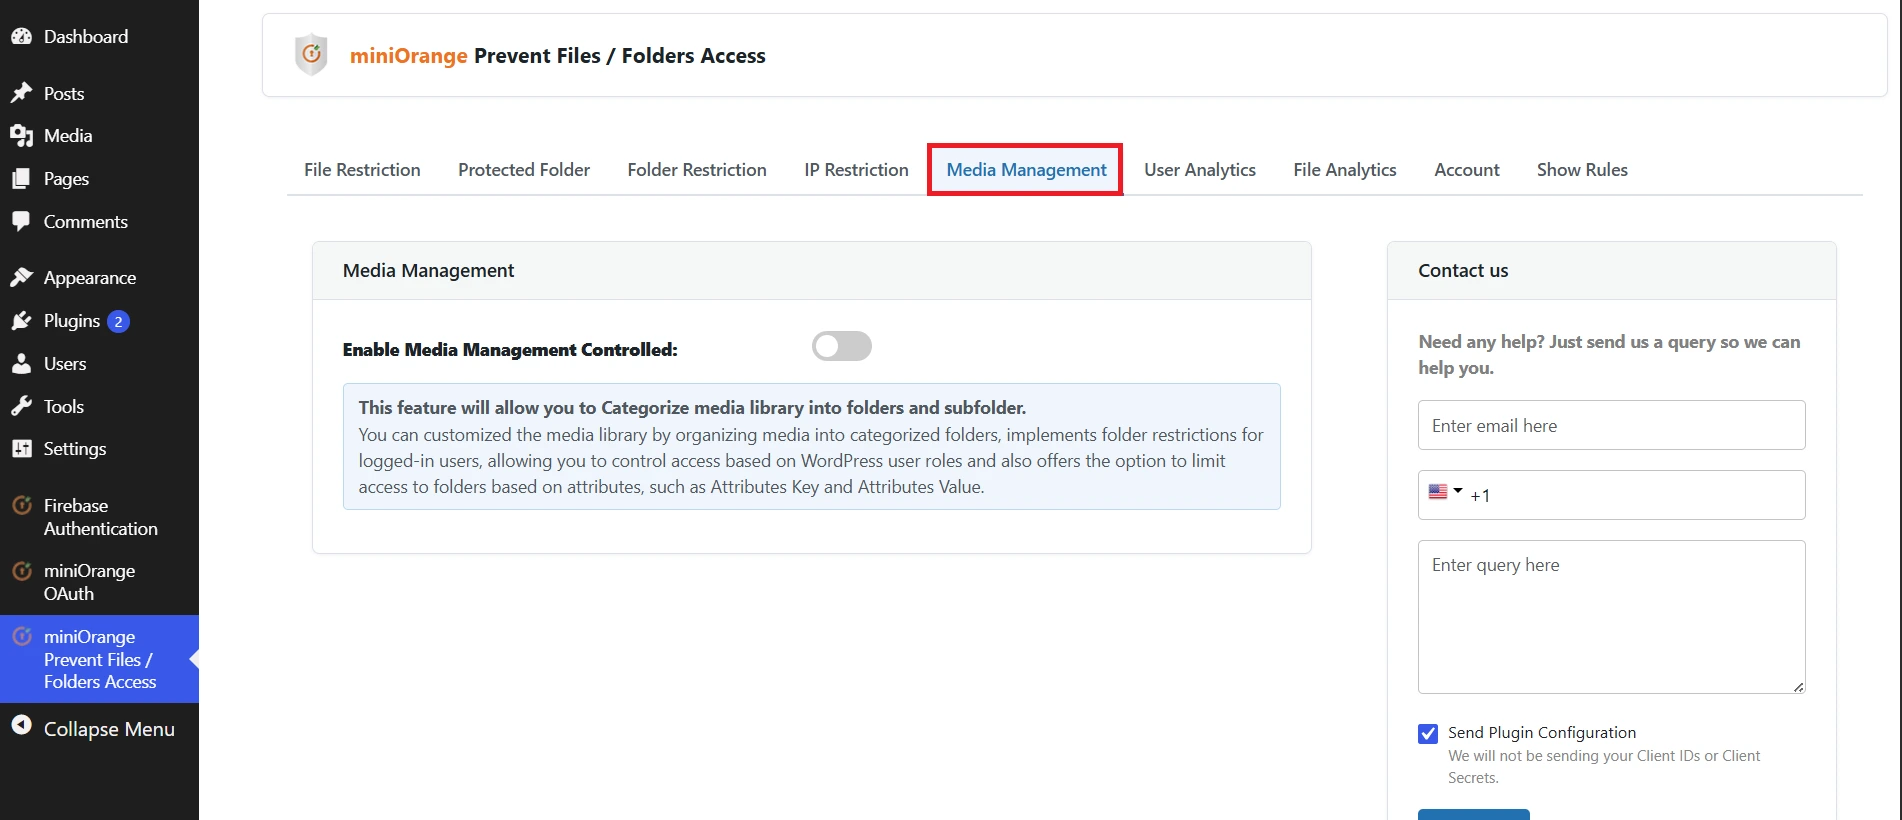Click the Comments speech bubble icon

pos(21,221)
